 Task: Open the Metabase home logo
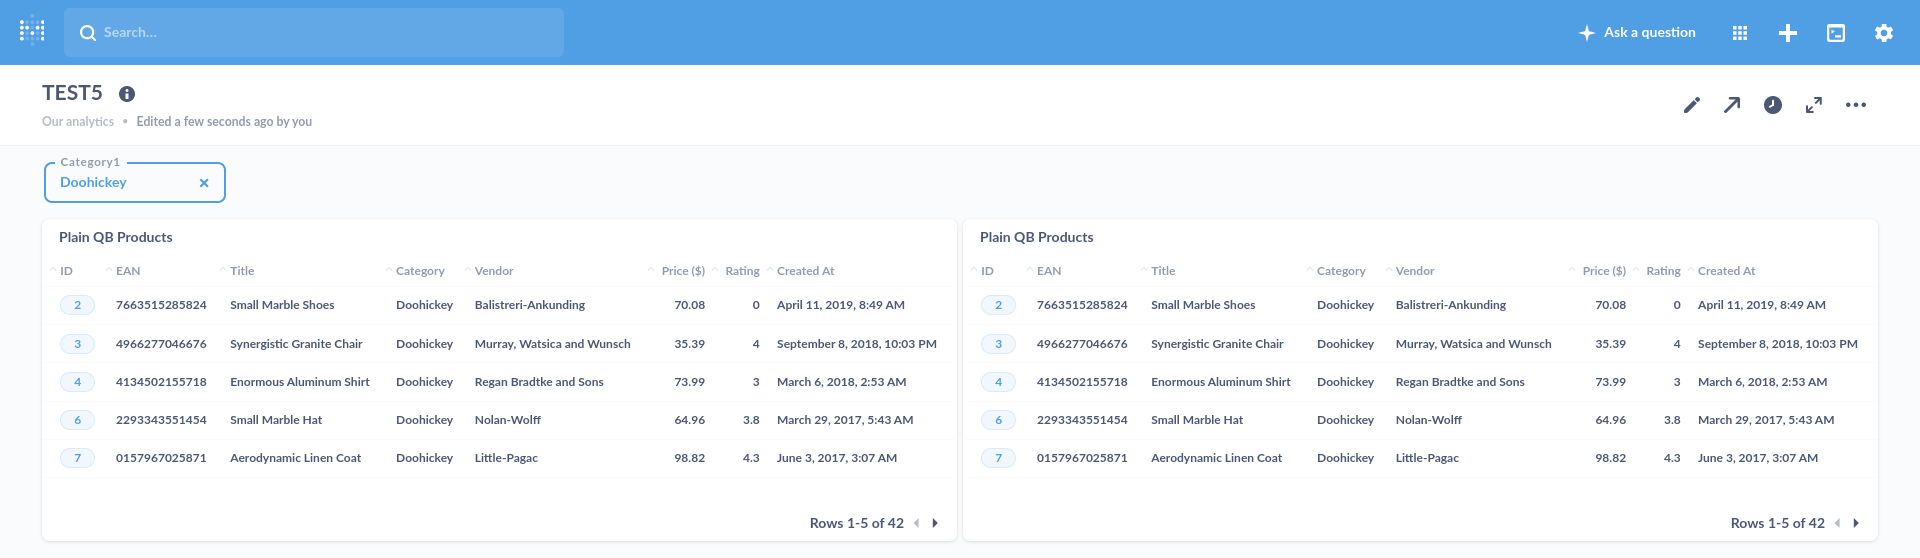[32, 31]
